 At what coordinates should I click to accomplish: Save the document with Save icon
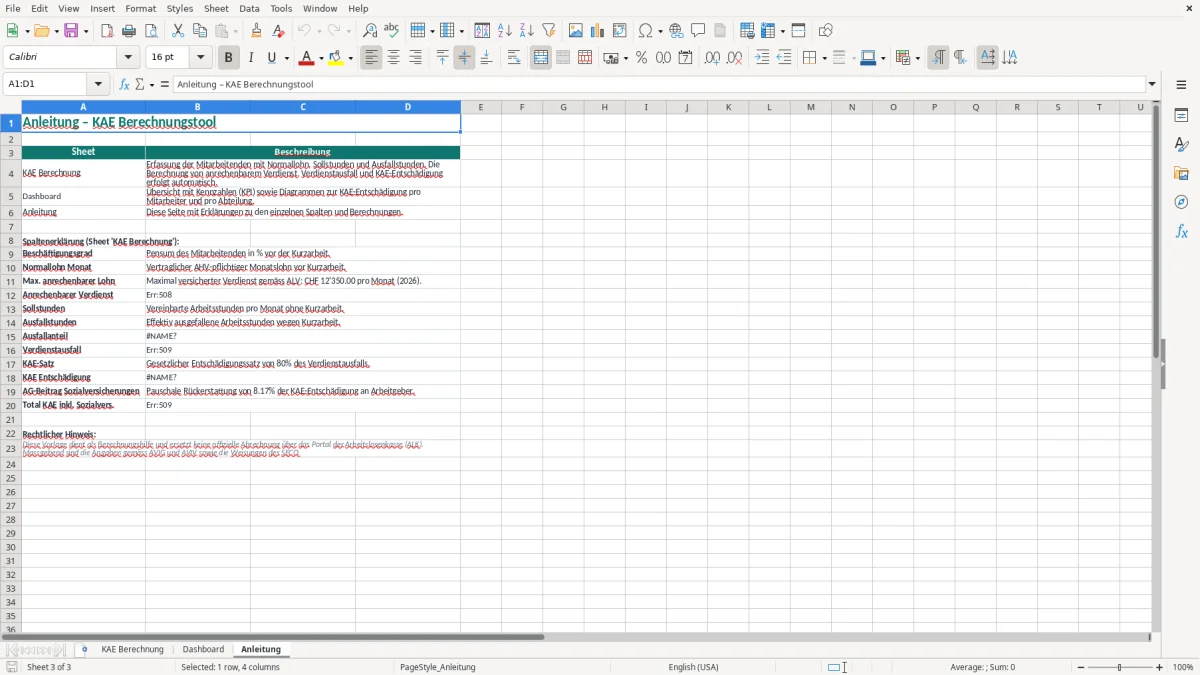point(71,31)
